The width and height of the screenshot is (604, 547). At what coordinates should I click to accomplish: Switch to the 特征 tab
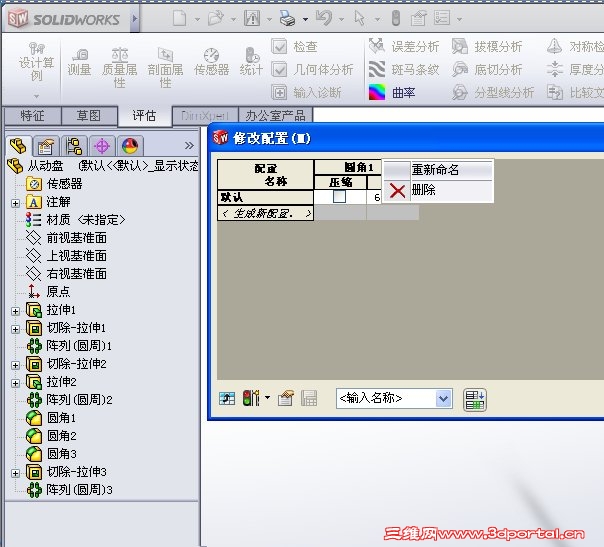point(32,116)
